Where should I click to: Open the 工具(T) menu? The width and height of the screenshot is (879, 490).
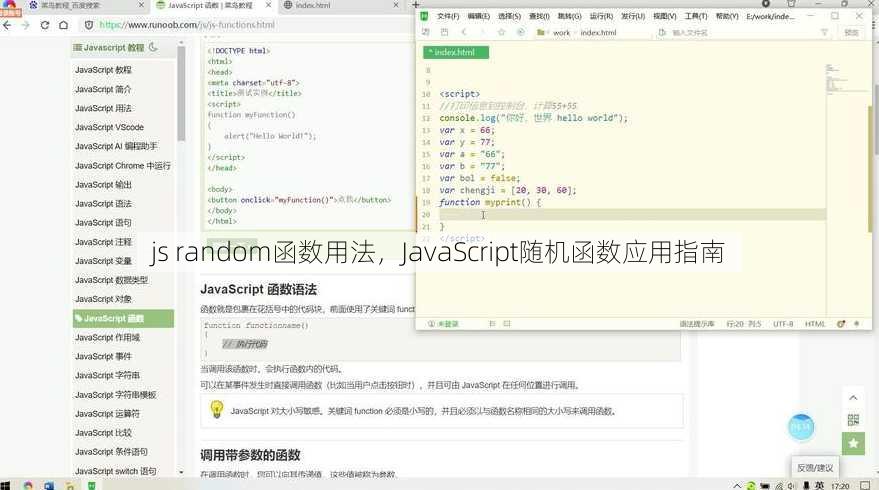pos(696,16)
